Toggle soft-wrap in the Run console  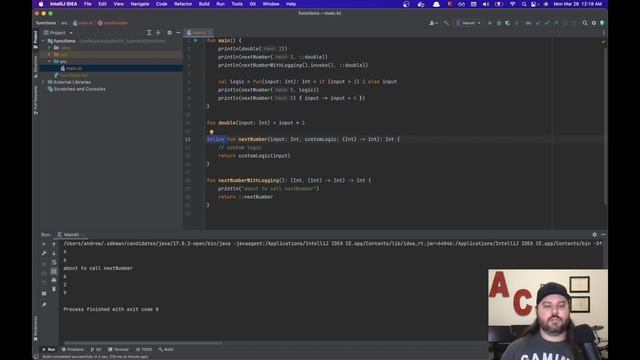click(x=54, y=262)
